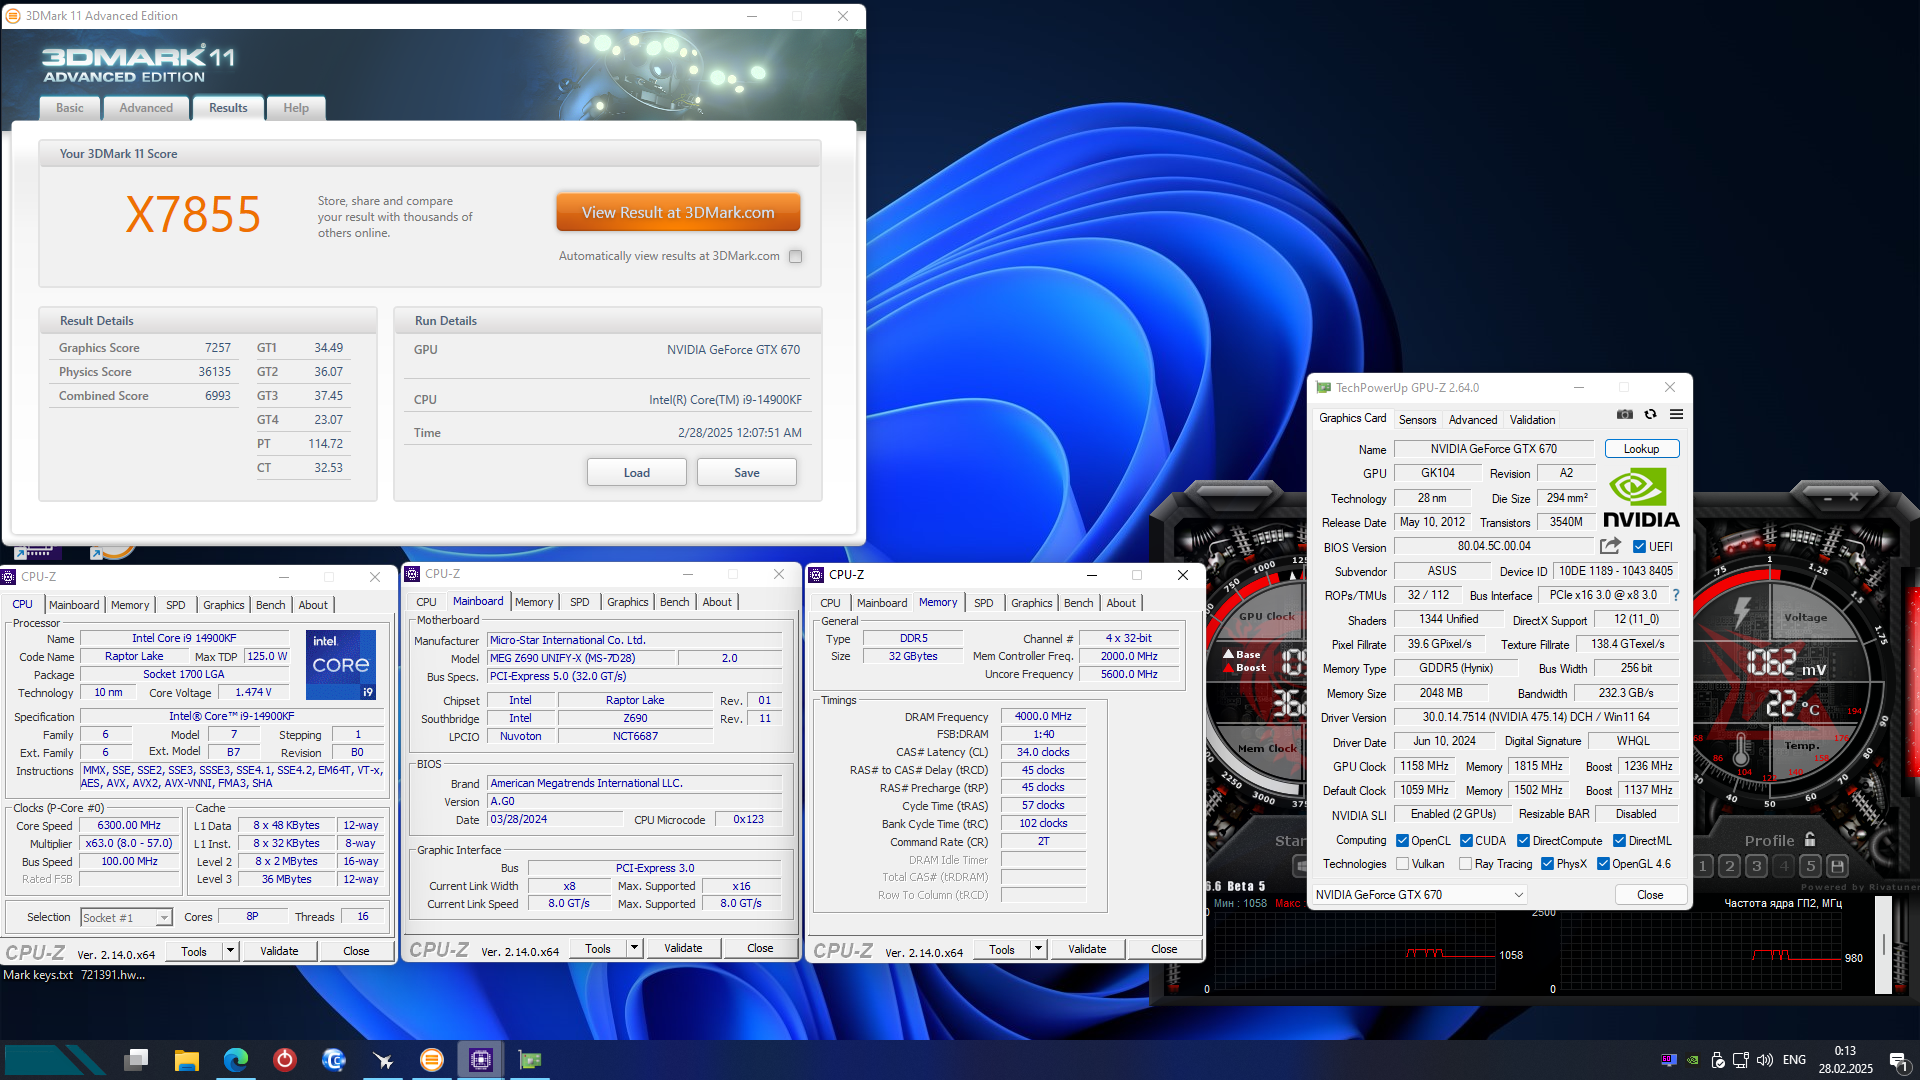This screenshot has width=1920, height=1080.
Task: Open the GPU-Z hamburger menu
Action: 1677,414
